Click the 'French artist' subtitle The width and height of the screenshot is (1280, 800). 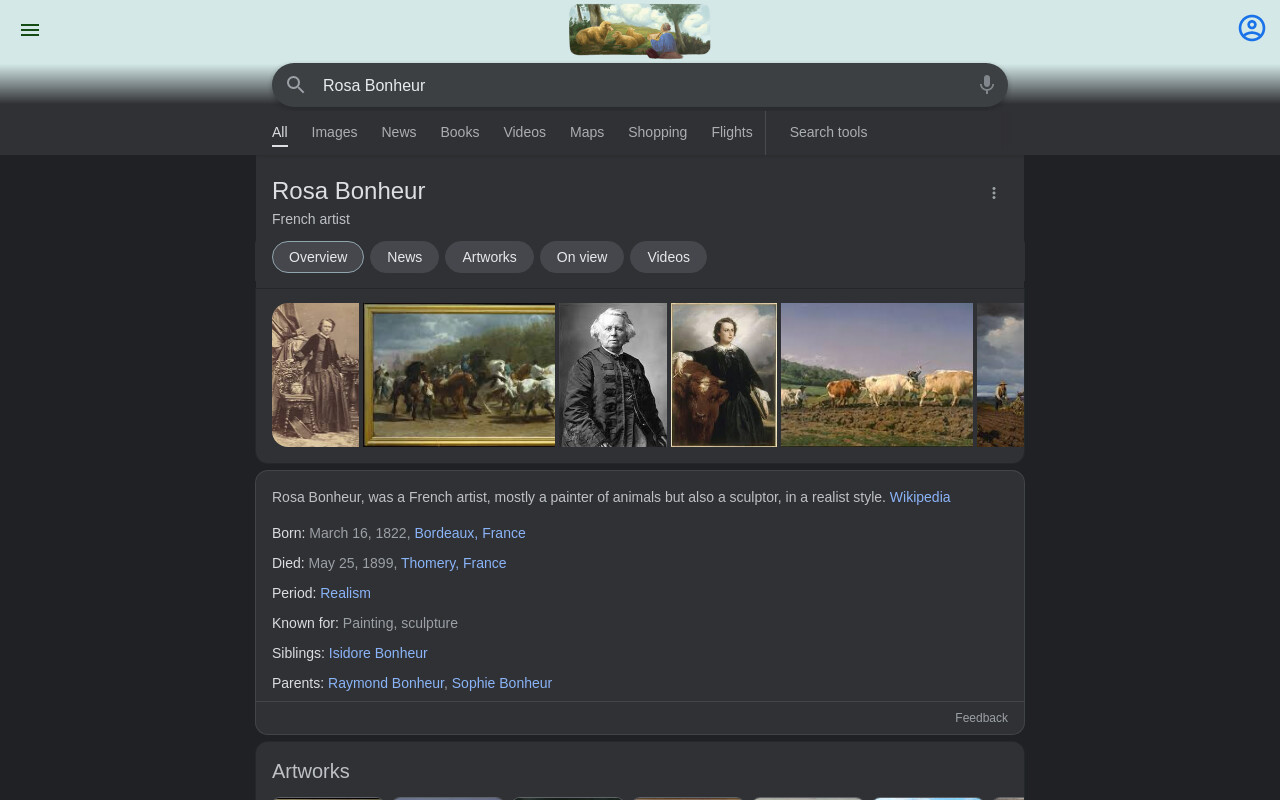click(x=311, y=219)
